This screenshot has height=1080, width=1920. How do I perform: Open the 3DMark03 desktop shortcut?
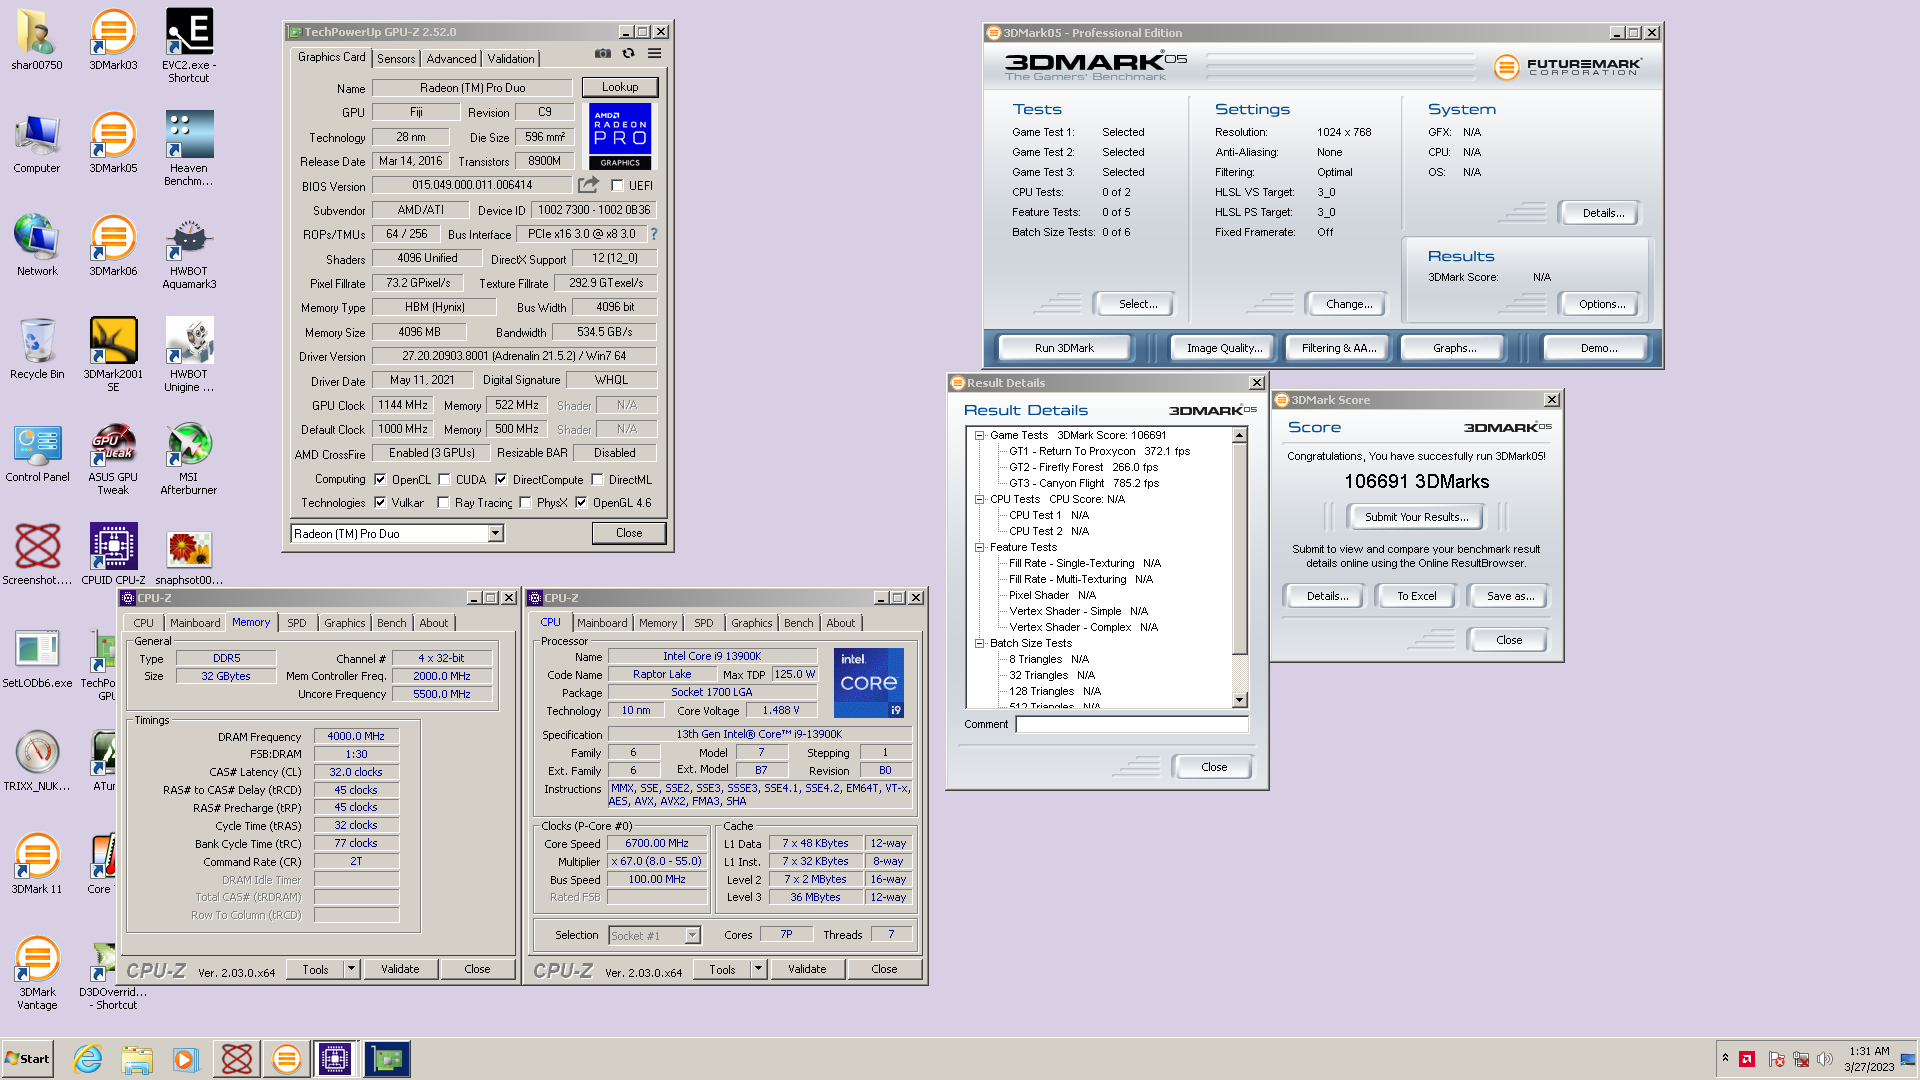coord(113,40)
